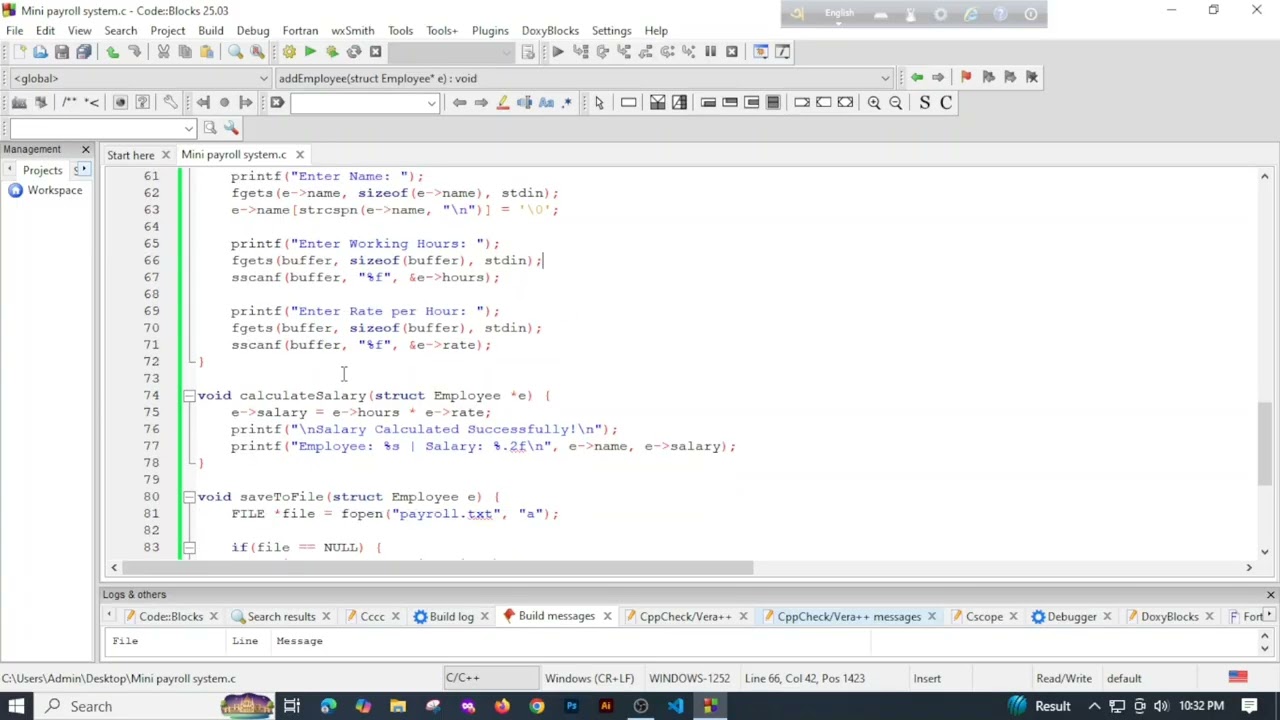Click the green Jump back arrow
This screenshot has height=720, width=1280.
point(916,77)
